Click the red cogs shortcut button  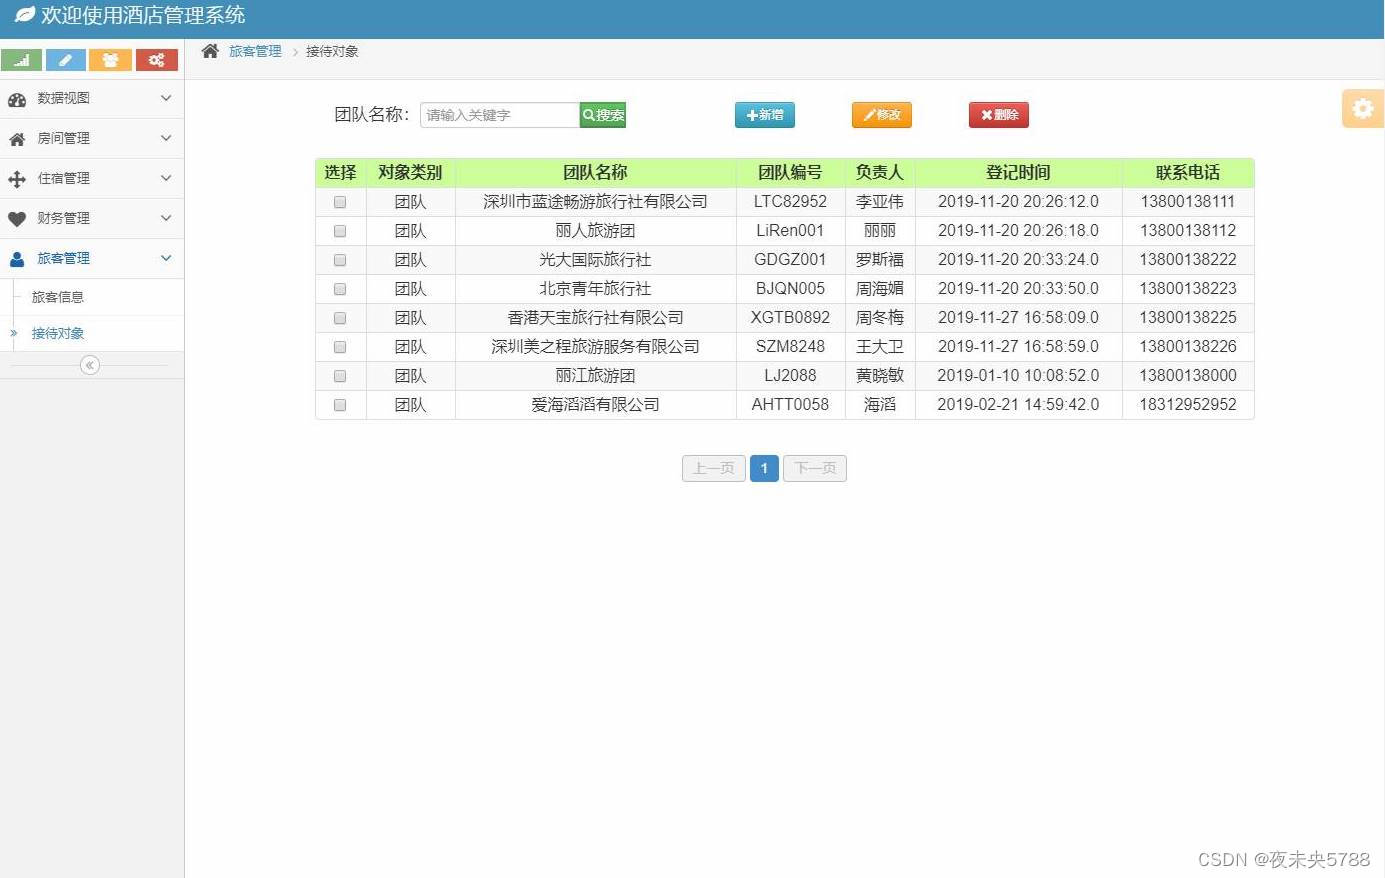[156, 60]
